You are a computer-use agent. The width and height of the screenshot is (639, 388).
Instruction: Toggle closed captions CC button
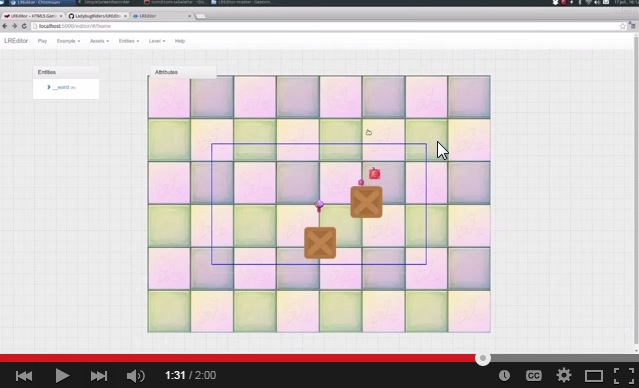pyautogui.click(x=533, y=375)
